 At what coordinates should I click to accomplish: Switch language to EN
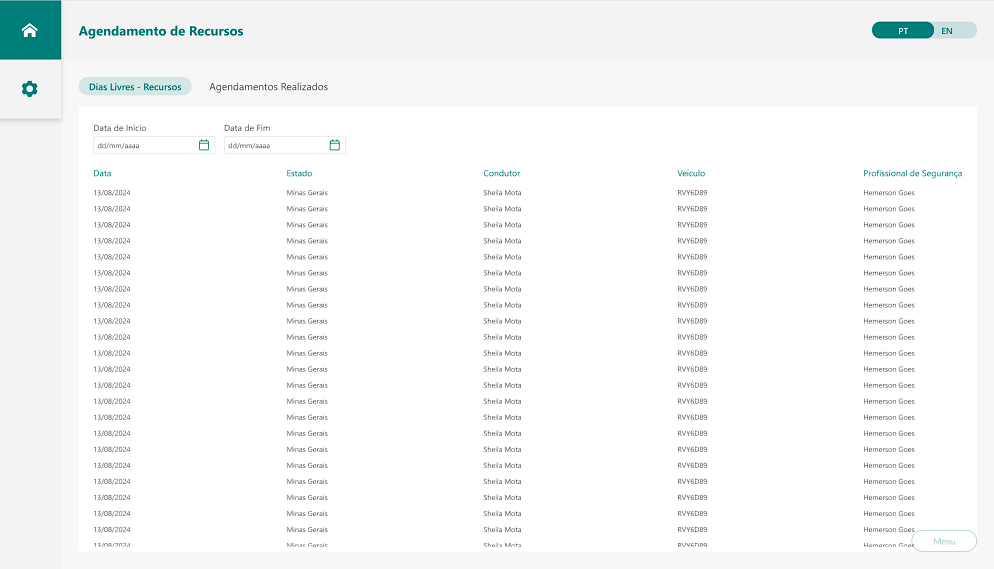[x=947, y=30]
